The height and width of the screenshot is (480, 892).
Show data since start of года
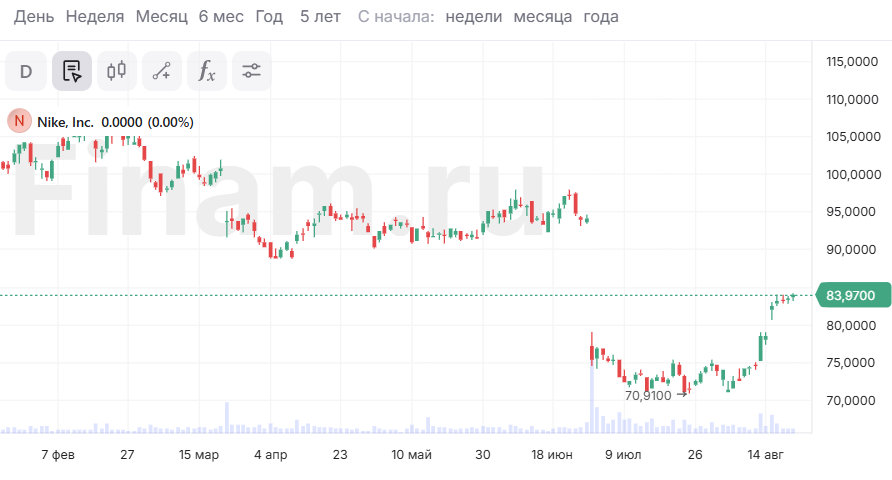[x=601, y=17]
